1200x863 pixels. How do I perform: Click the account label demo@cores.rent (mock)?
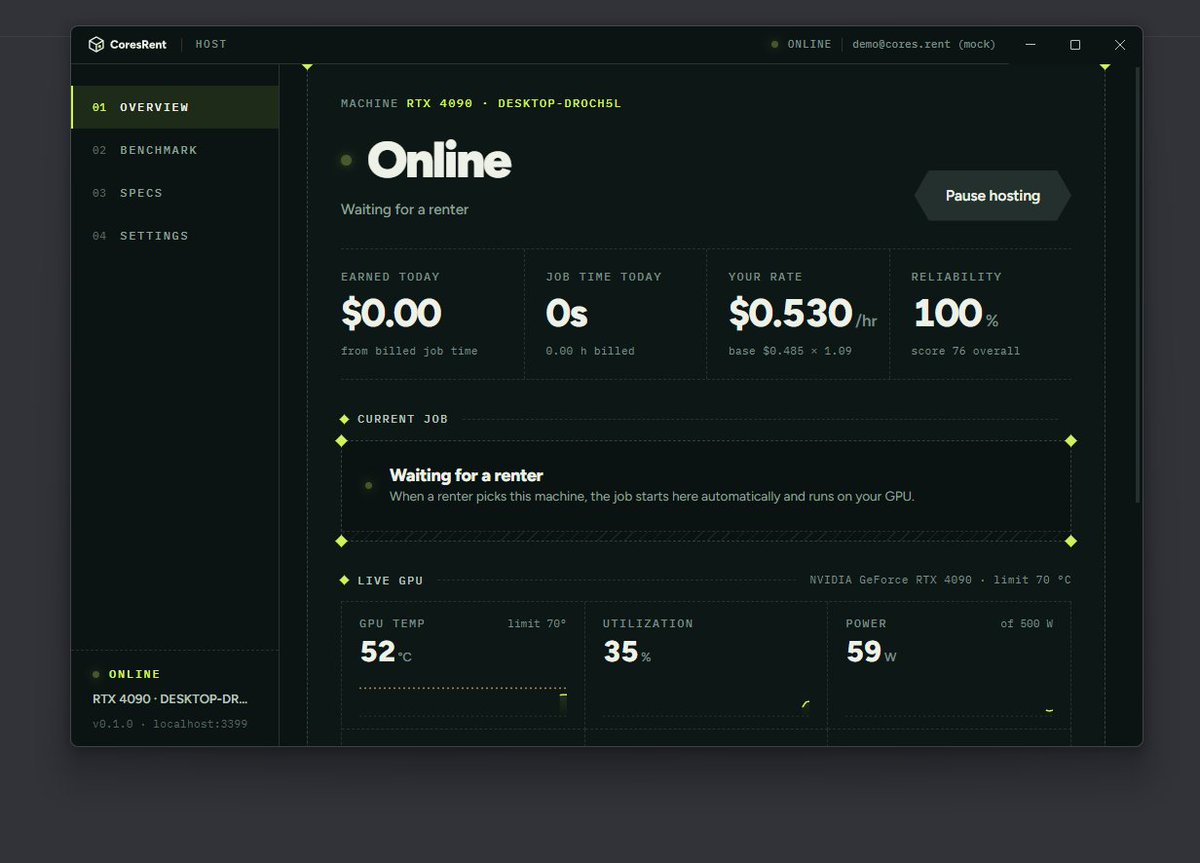coord(924,44)
